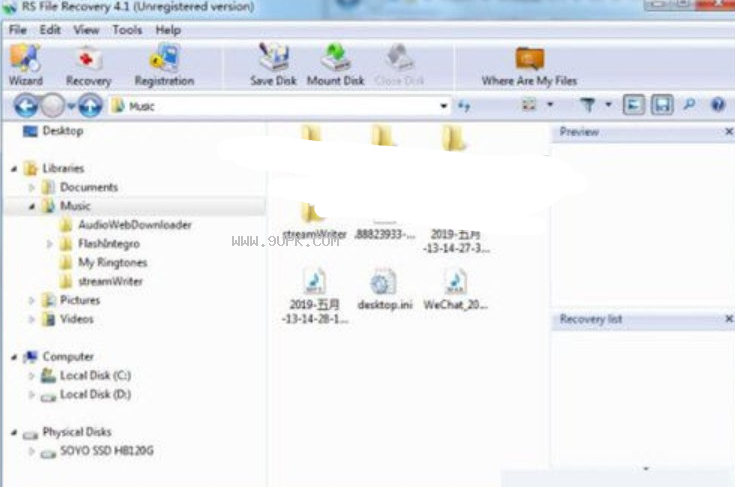The height and width of the screenshot is (487, 735).
Task: Collapse the Physical Disks node
Action: click(x=14, y=432)
